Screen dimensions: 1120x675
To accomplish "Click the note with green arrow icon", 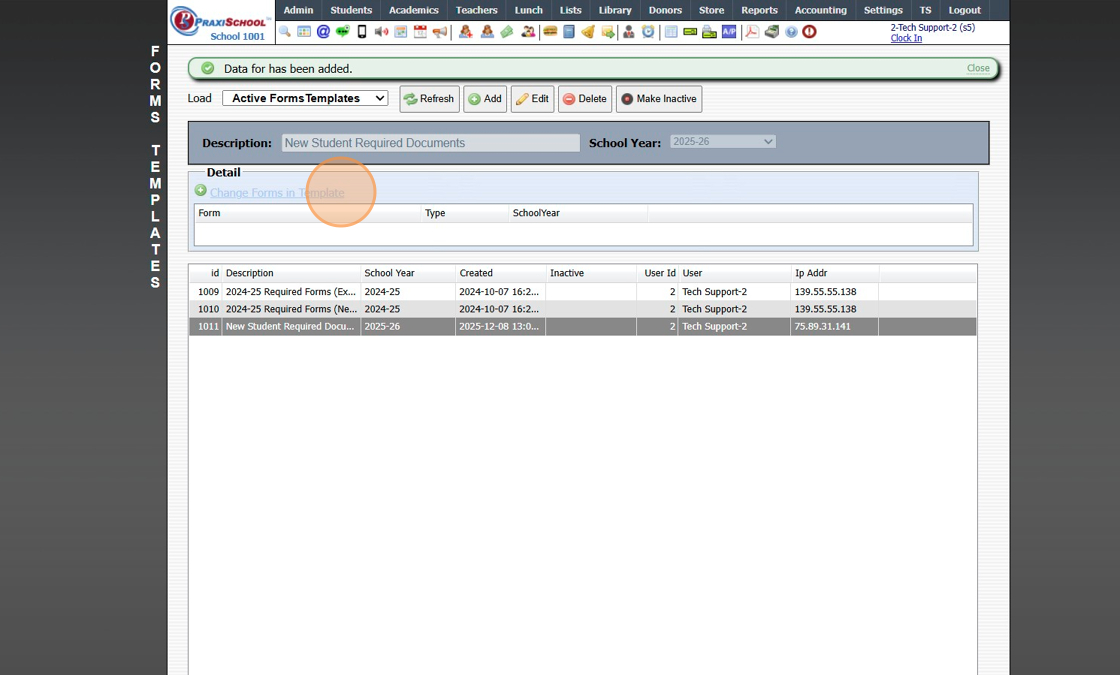I will [x=608, y=31].
